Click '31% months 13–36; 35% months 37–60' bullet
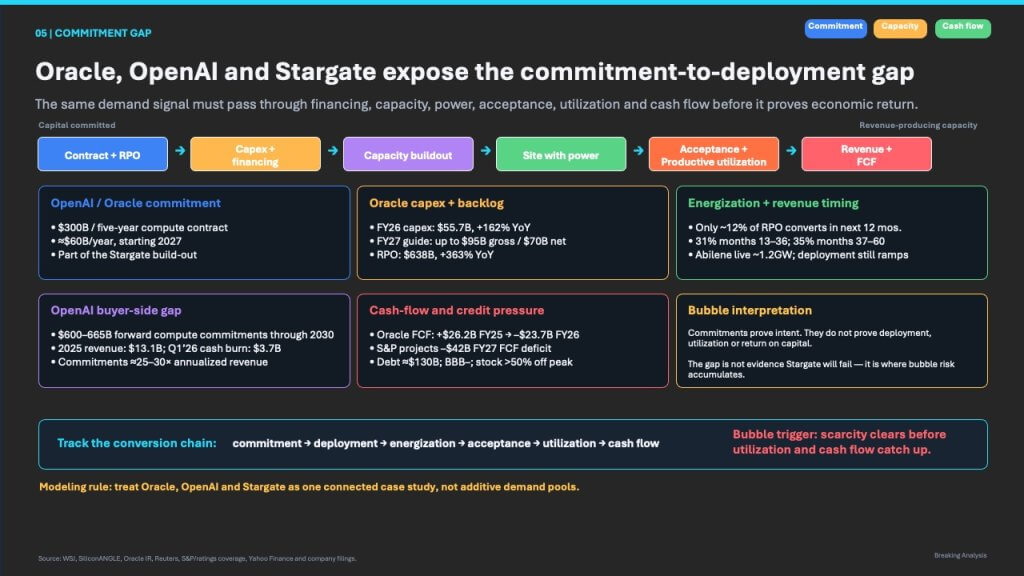The width and height of the screenshot is (1024, 576). (x=786, y=241)
